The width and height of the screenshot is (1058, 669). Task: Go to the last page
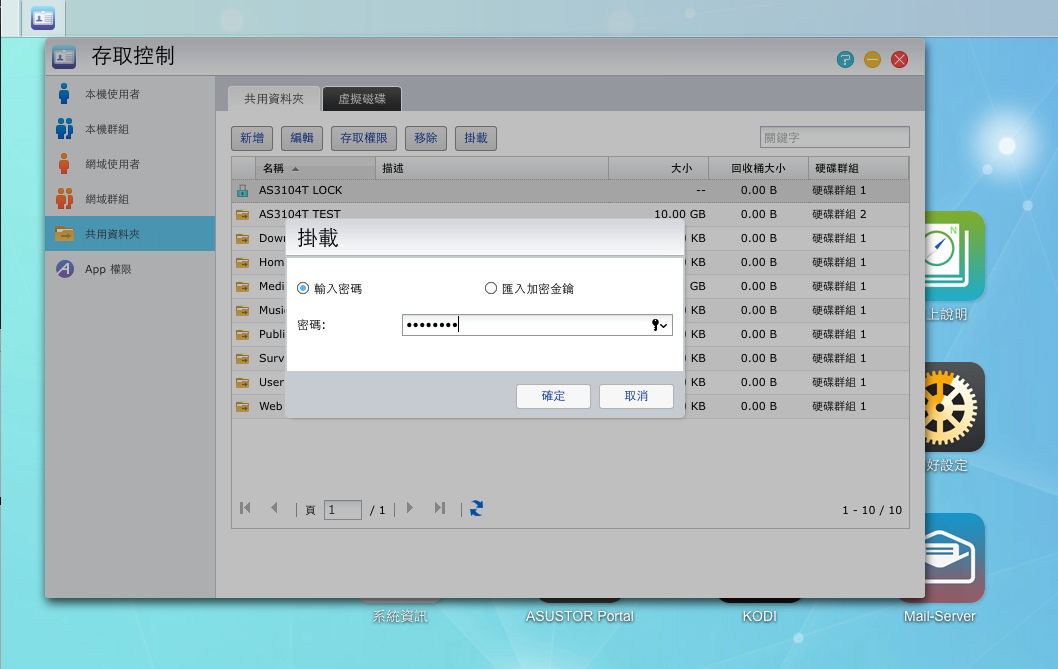click(x=440, y=508)
